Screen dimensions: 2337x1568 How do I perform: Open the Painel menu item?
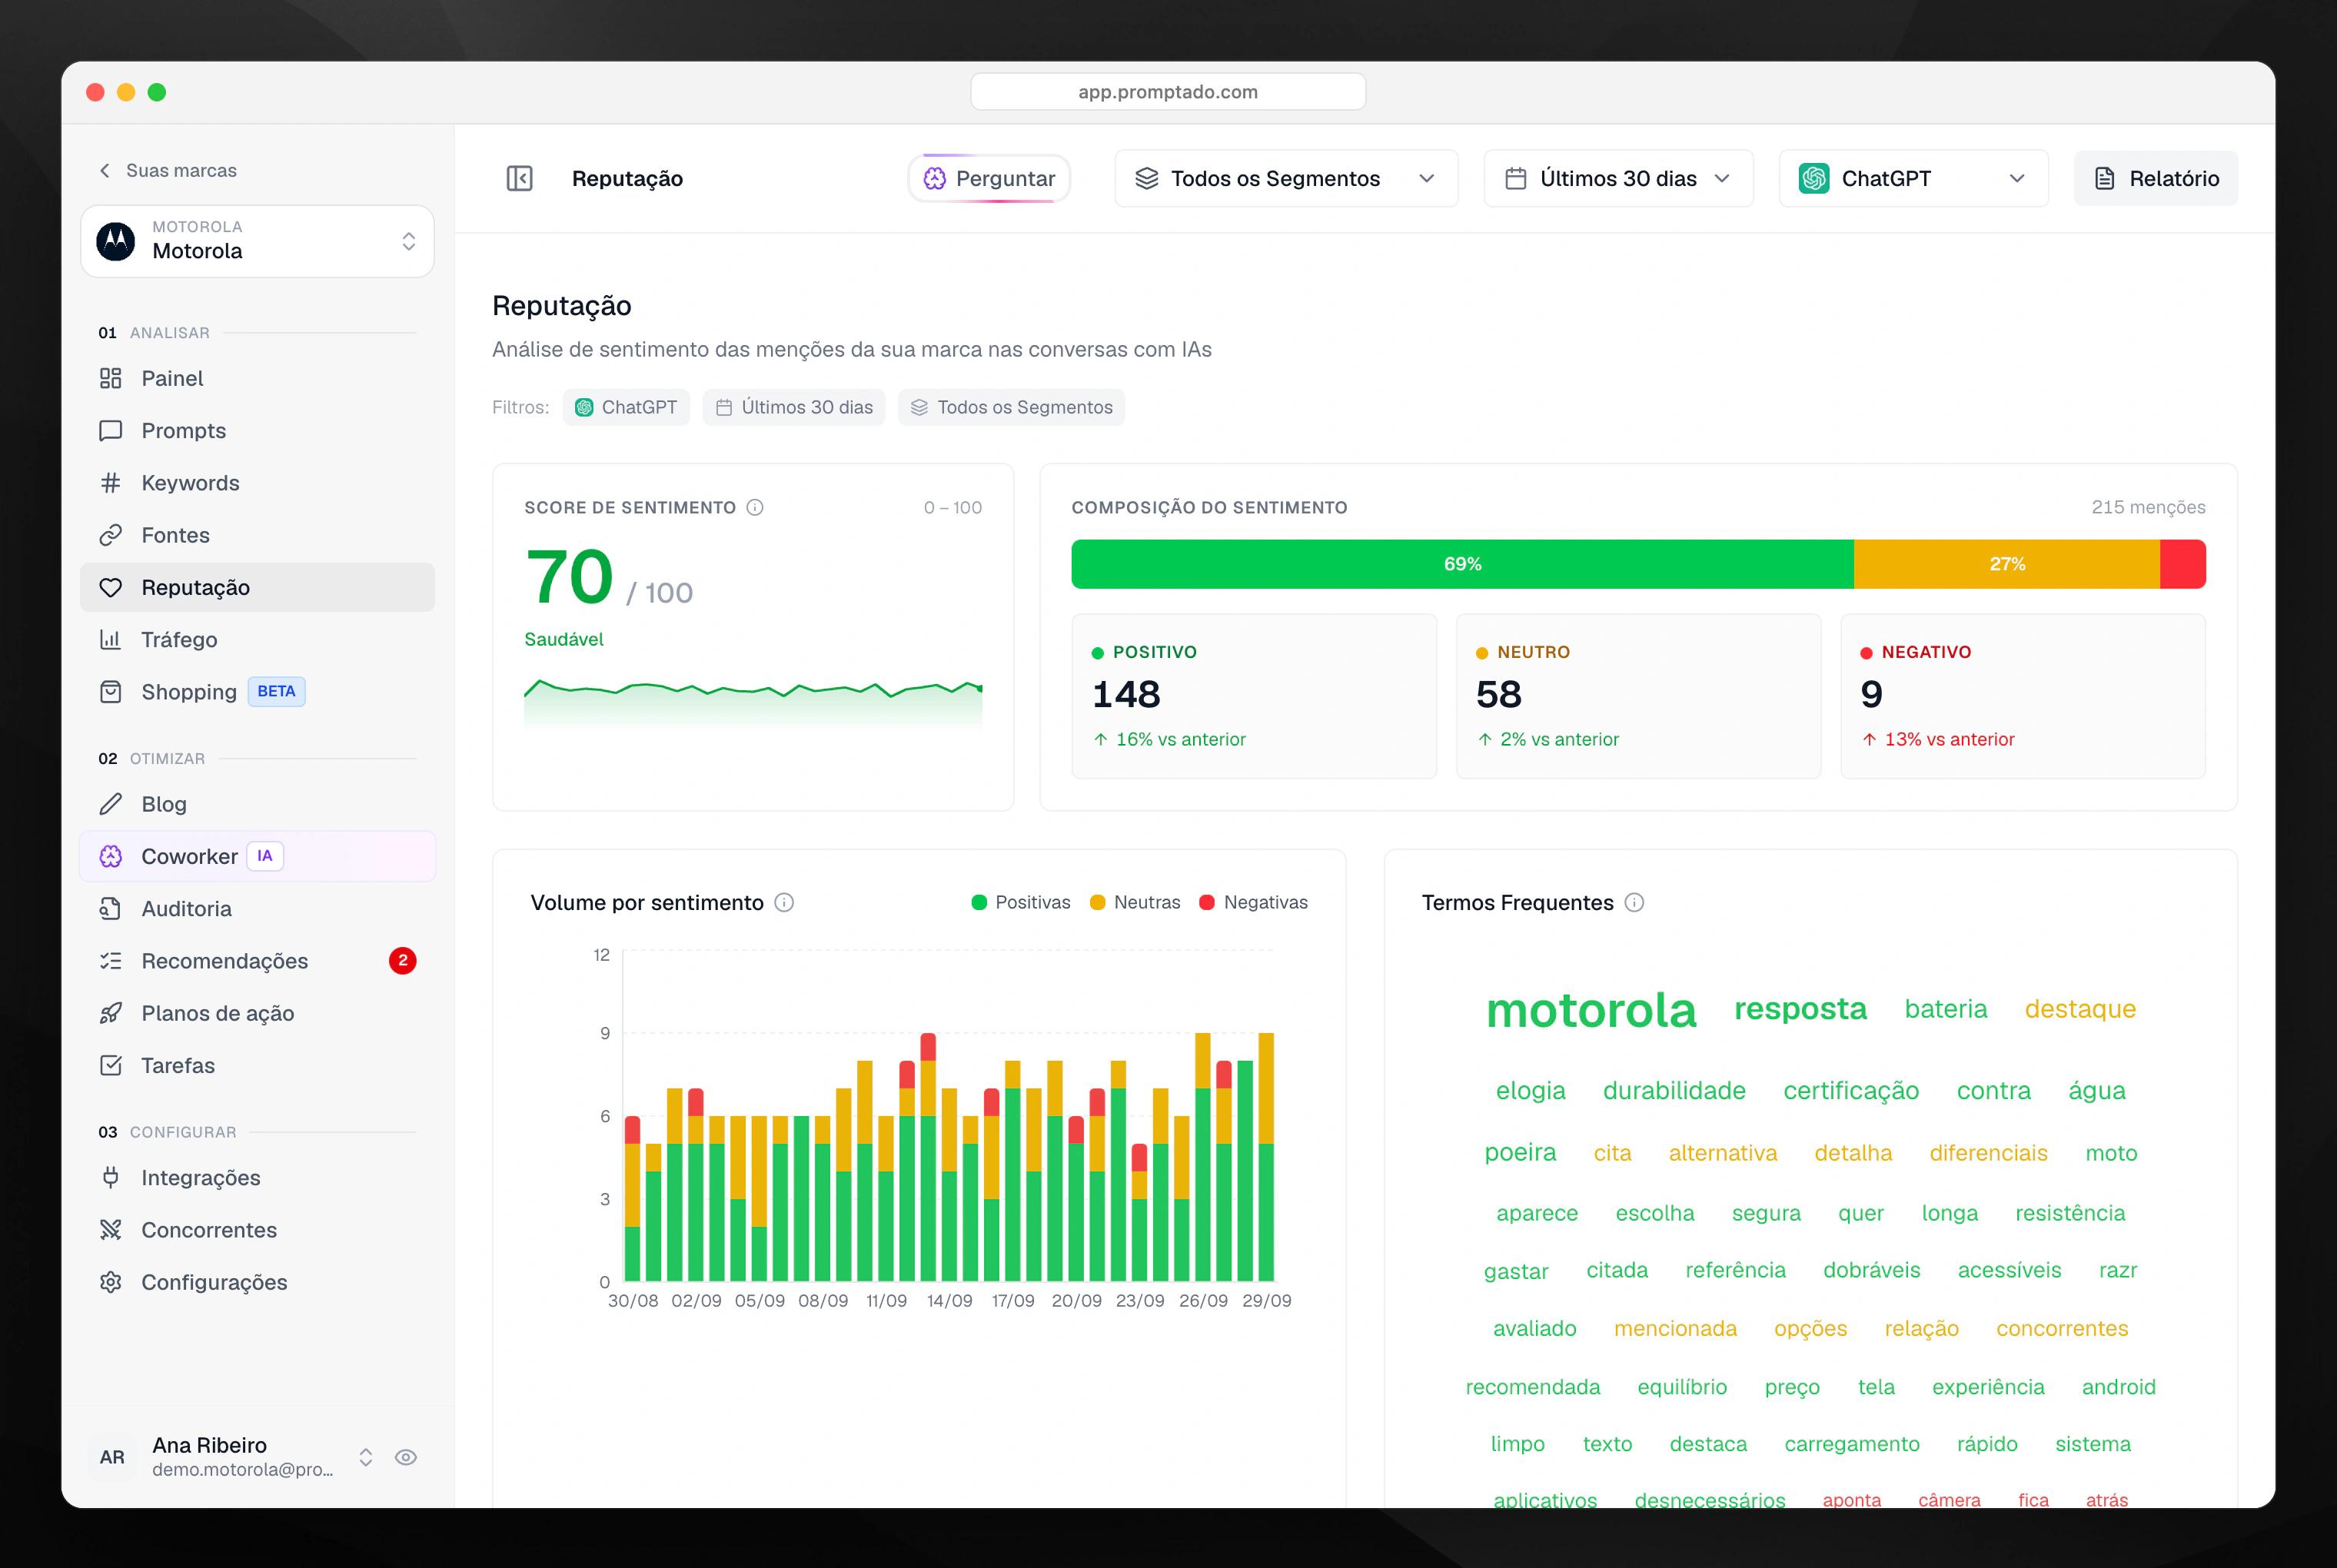click(257, 378)
